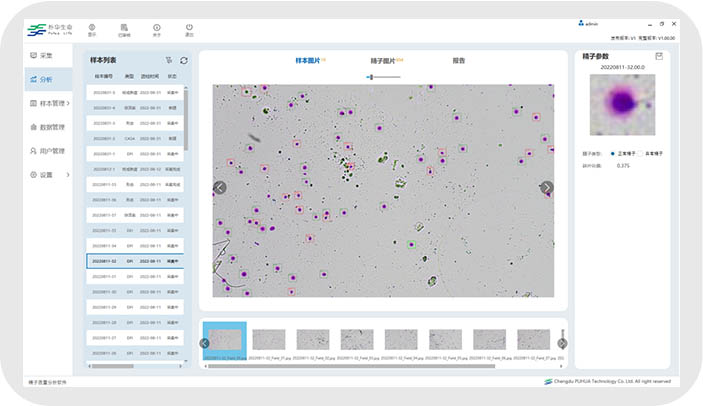
Task: Refresh the sample list with refresh icon
Action: (x=183, y=60)
